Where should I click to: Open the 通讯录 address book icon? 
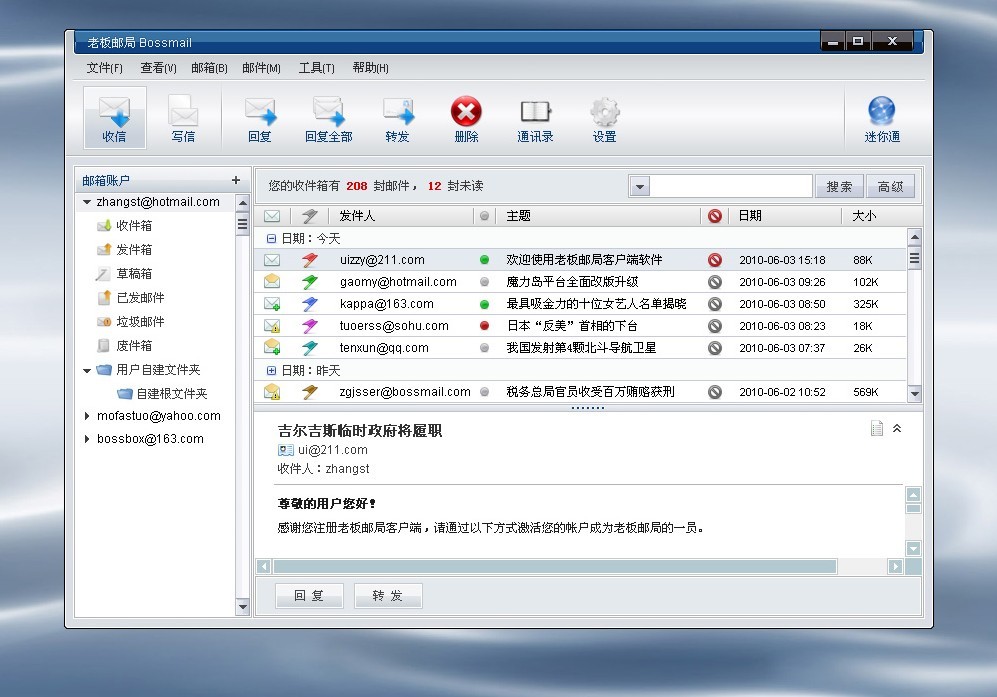click(x=535, y=118)
